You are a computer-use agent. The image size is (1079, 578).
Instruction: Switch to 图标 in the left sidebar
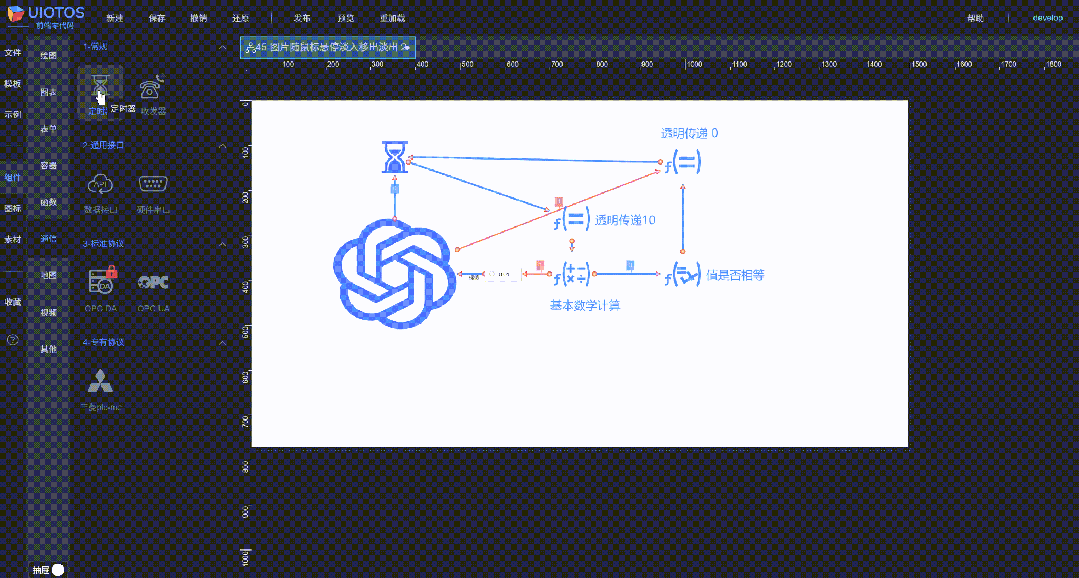point(12,208)
